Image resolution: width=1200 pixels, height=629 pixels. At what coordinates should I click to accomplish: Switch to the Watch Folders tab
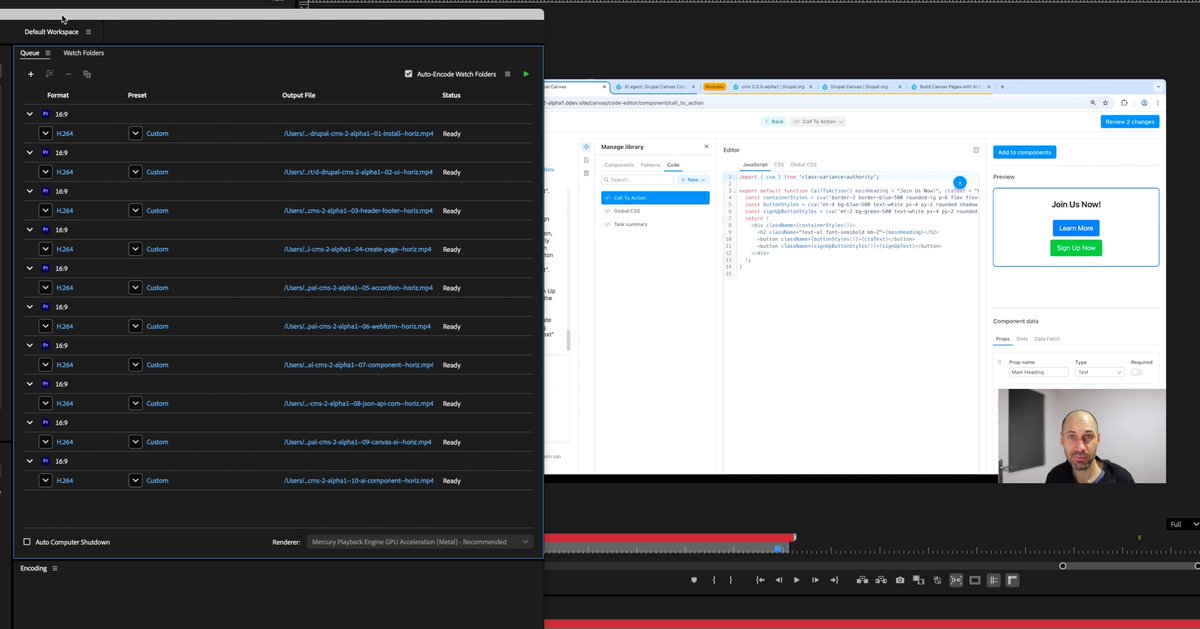click(x=83, y=53)
